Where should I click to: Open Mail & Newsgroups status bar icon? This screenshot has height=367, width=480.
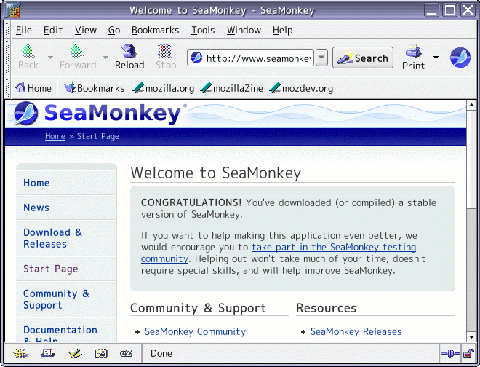point(48,353)
